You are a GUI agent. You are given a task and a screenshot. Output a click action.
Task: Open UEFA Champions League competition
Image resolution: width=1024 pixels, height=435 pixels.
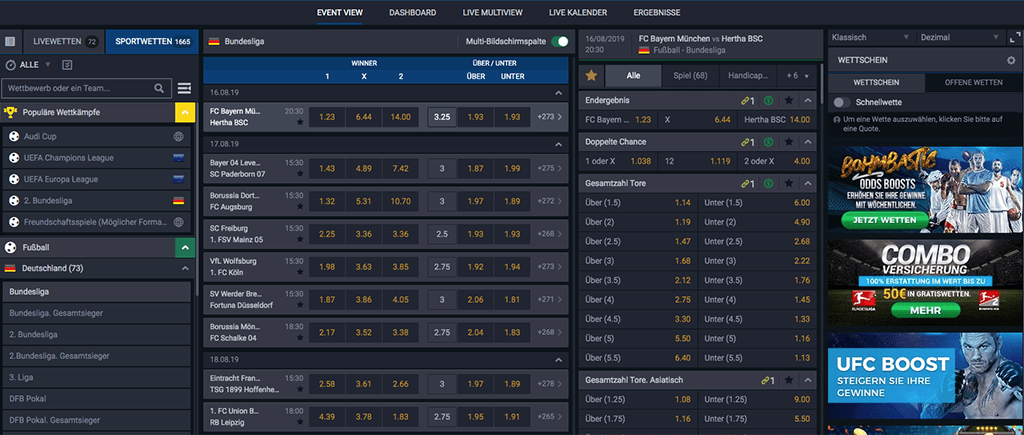coord(97,158)
